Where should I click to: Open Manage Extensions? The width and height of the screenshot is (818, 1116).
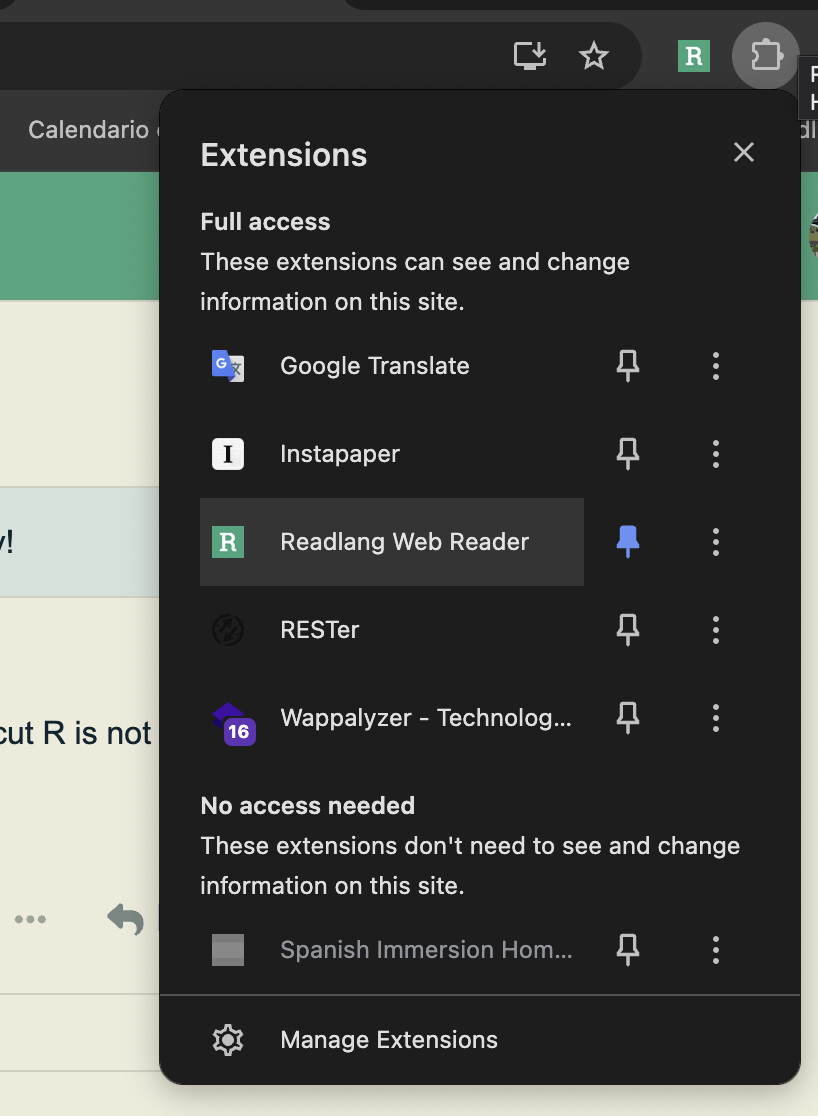[388, 1040]
